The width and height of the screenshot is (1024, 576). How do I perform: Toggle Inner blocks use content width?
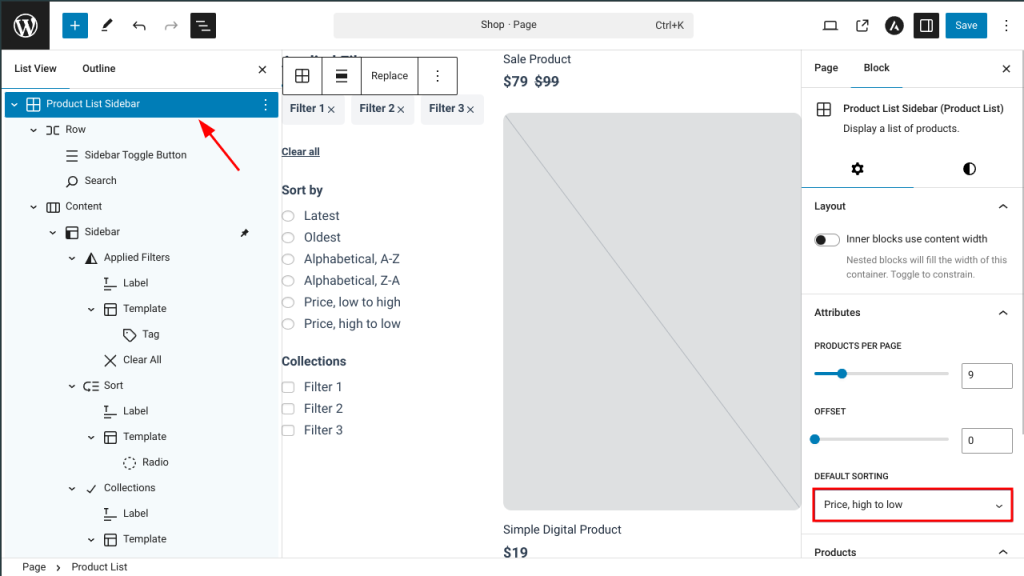pos(827,239)
